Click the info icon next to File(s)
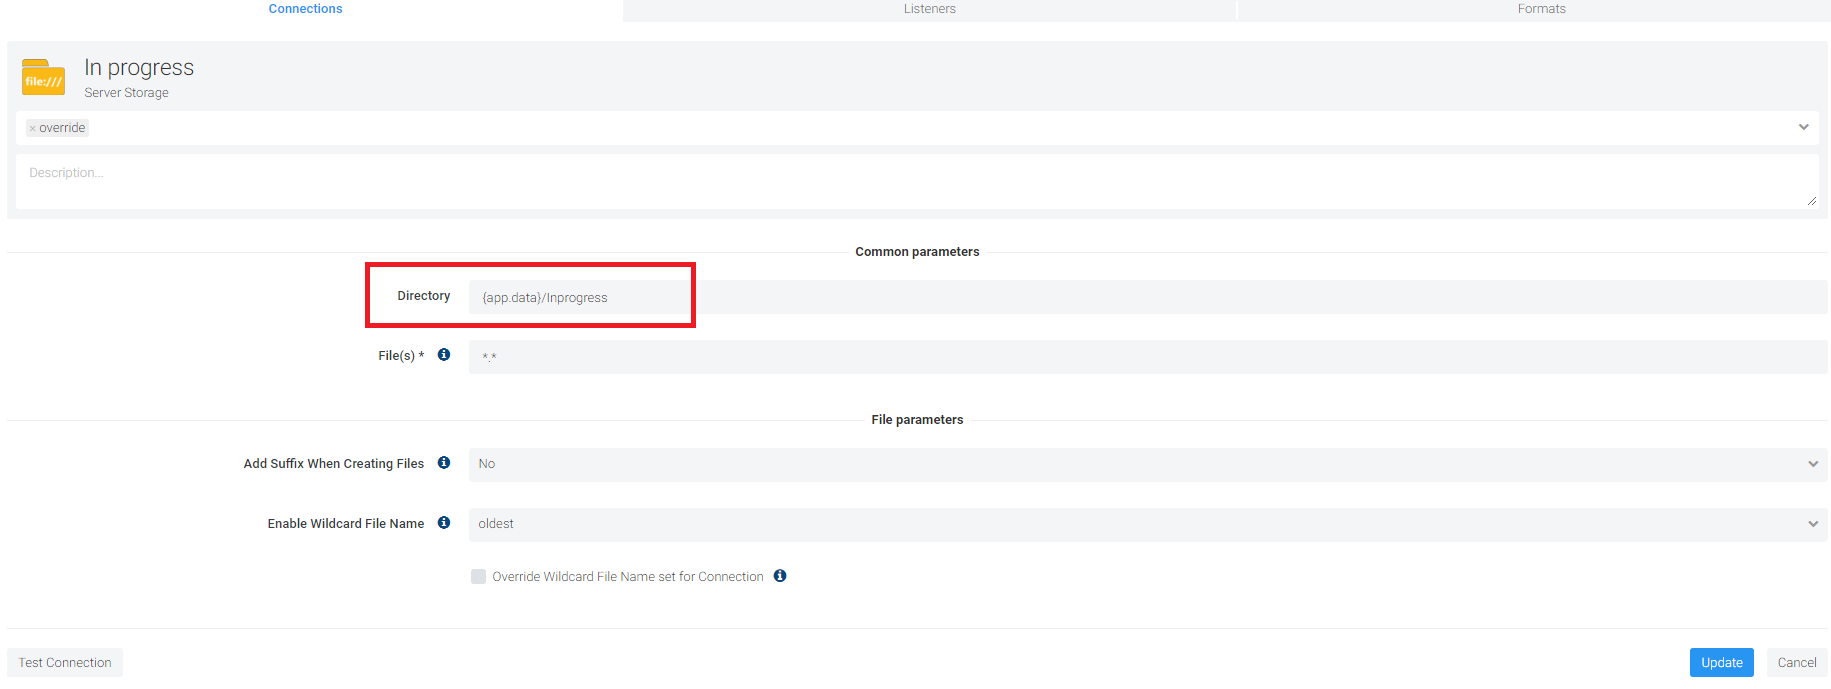 (x=444, y=355)
